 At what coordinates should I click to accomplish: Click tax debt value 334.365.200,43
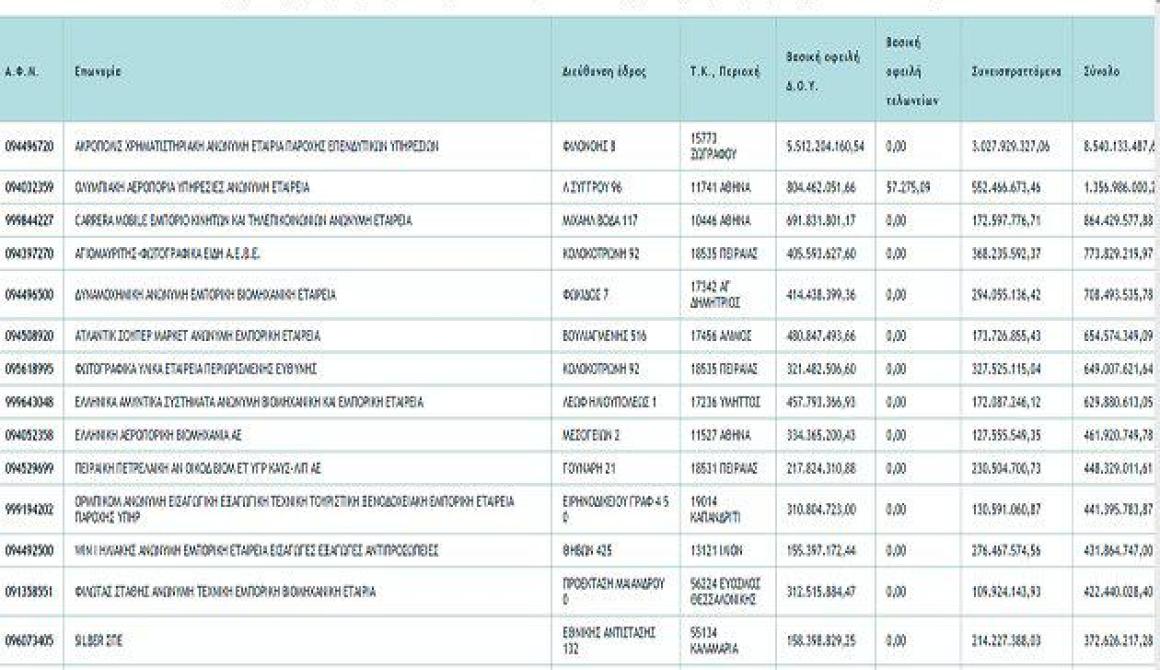pyautogui.click(x=821, y=436)
